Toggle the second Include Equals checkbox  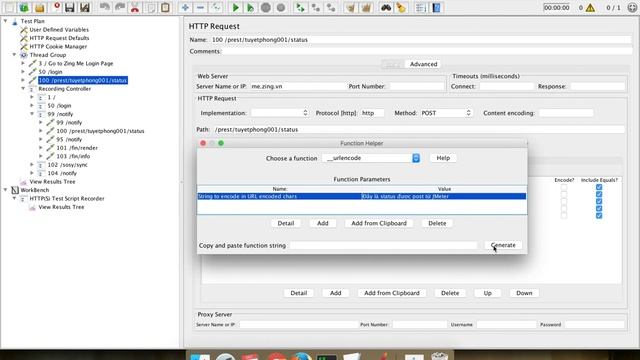click(x=599, y=194)
